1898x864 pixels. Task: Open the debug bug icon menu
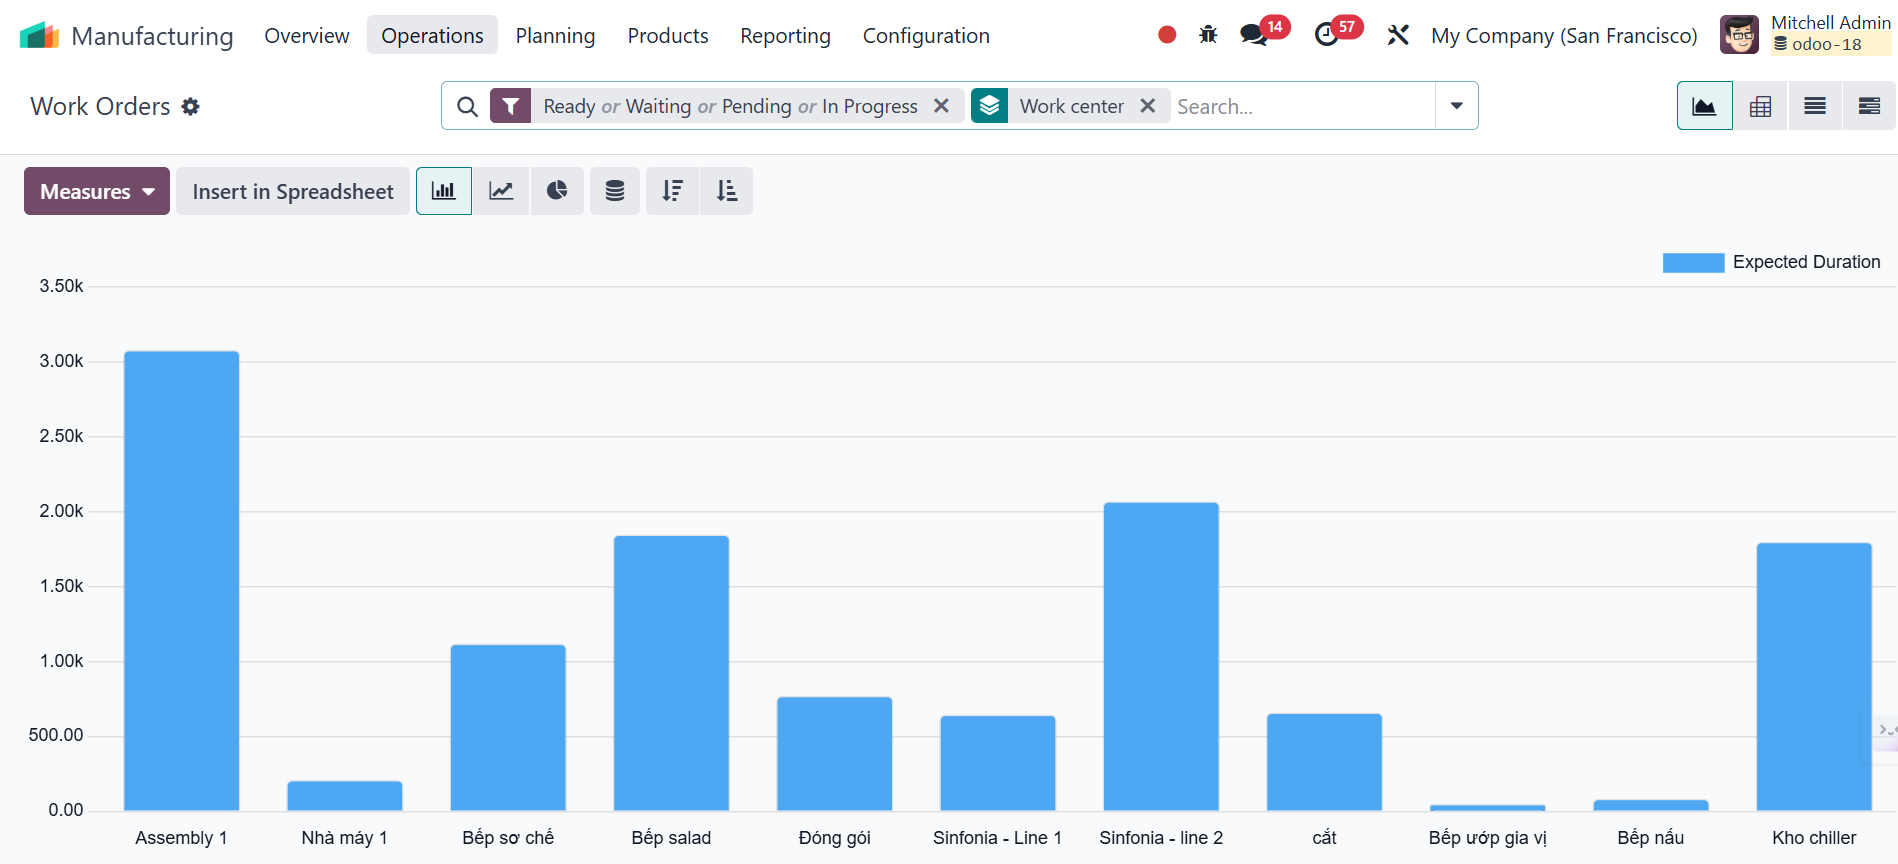tap(1208, 35)
